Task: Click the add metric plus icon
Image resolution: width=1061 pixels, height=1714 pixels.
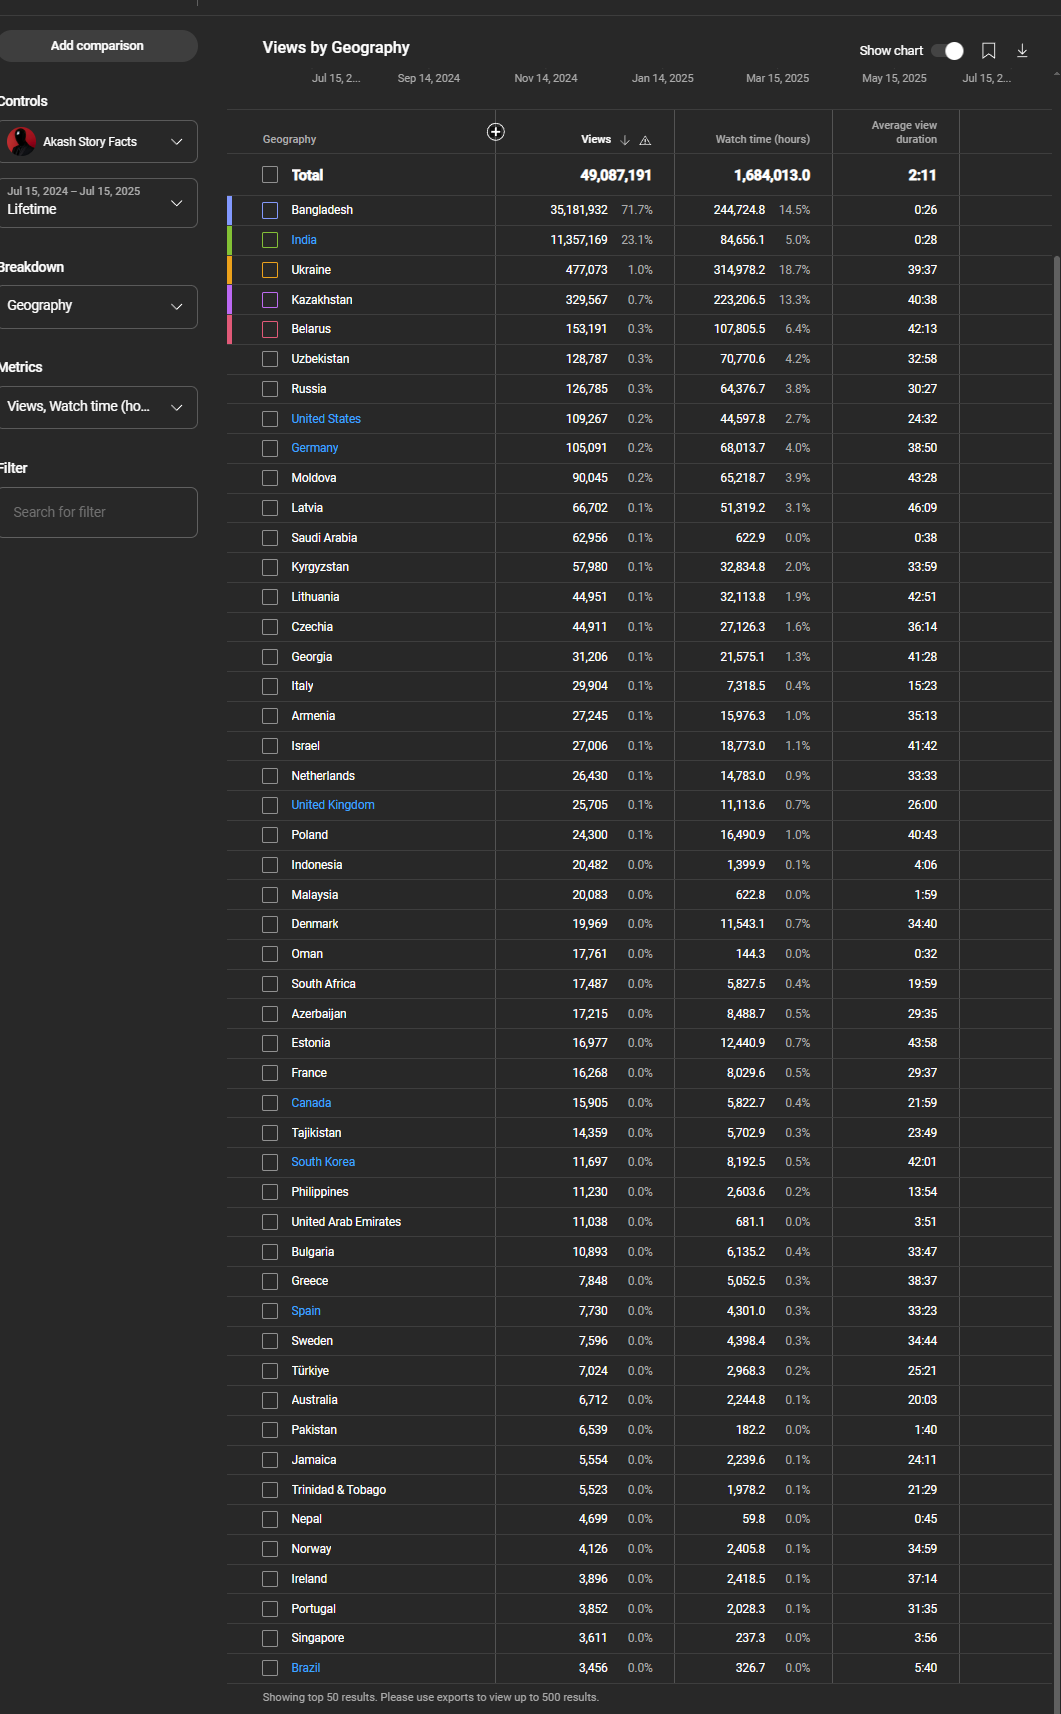Action: click(x=495, y=132)
